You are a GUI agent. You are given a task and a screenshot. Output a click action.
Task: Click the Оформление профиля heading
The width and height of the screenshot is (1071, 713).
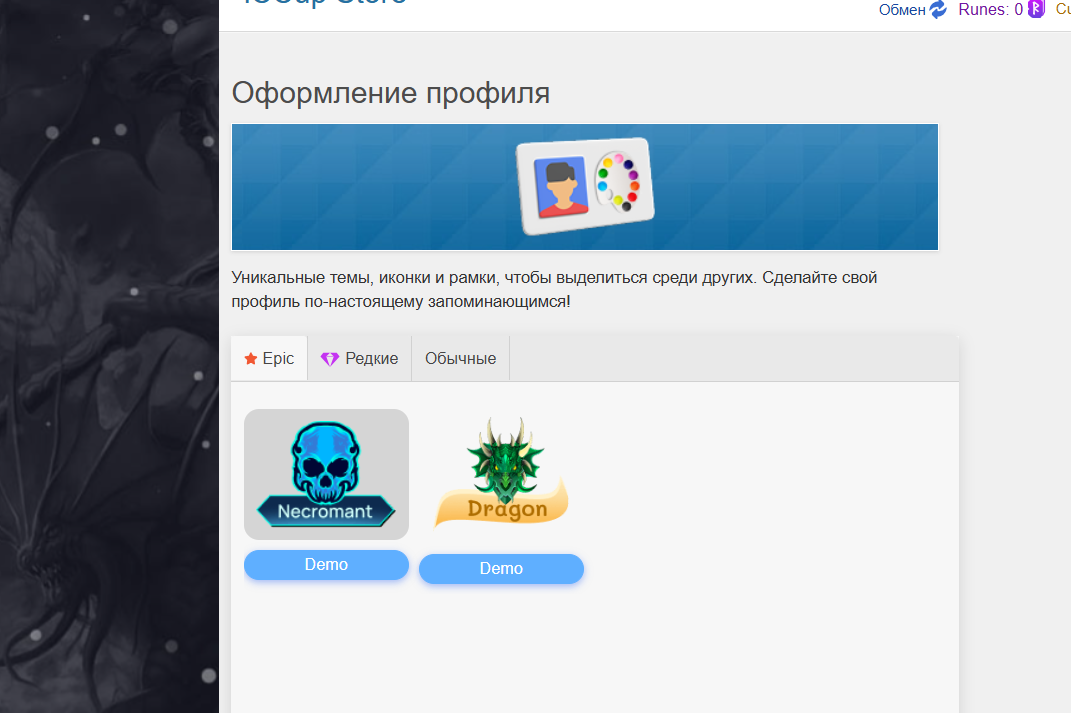coord(391,93)
